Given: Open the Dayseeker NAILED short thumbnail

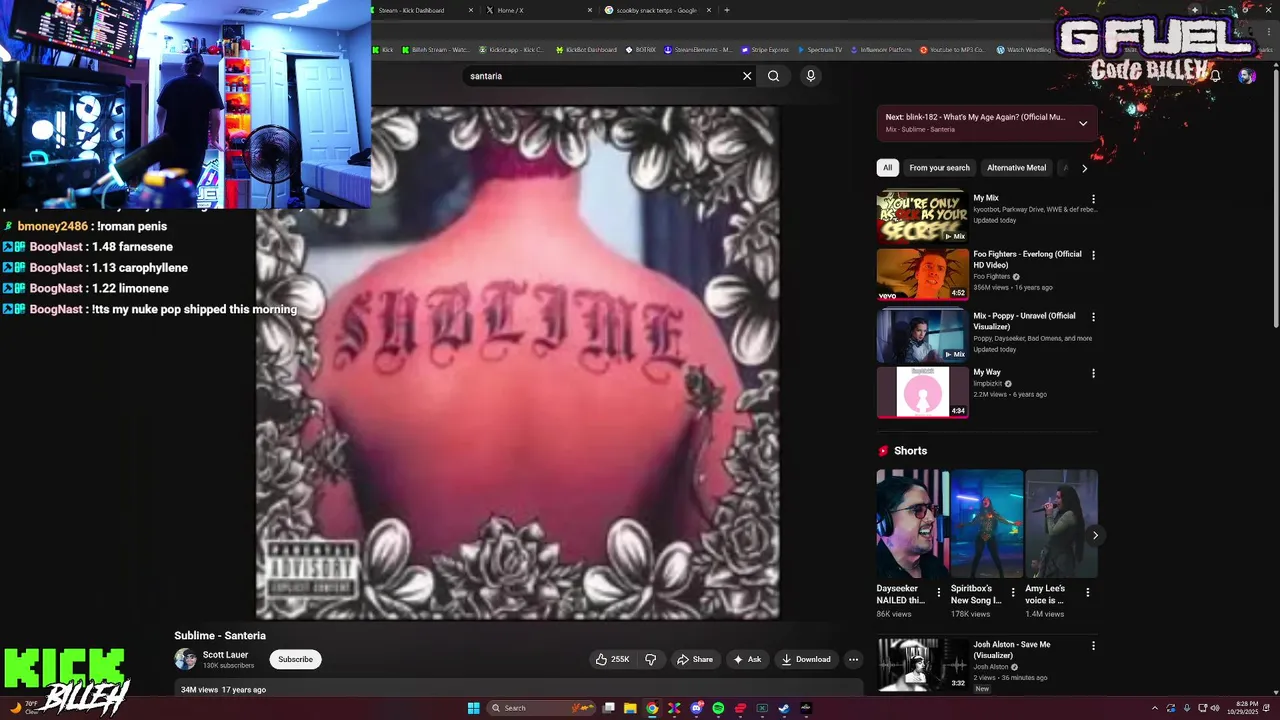Looking at the screenshot, I should (x=912, y=524).
